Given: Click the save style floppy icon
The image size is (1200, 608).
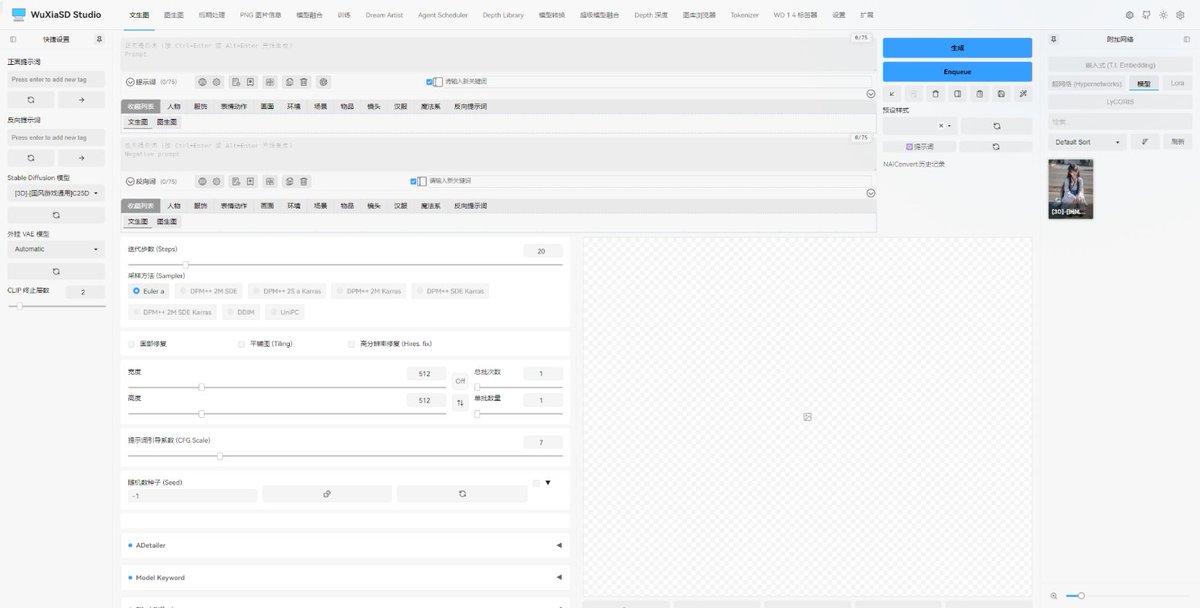Looking at the screenshot, I should coord(1001,93).
